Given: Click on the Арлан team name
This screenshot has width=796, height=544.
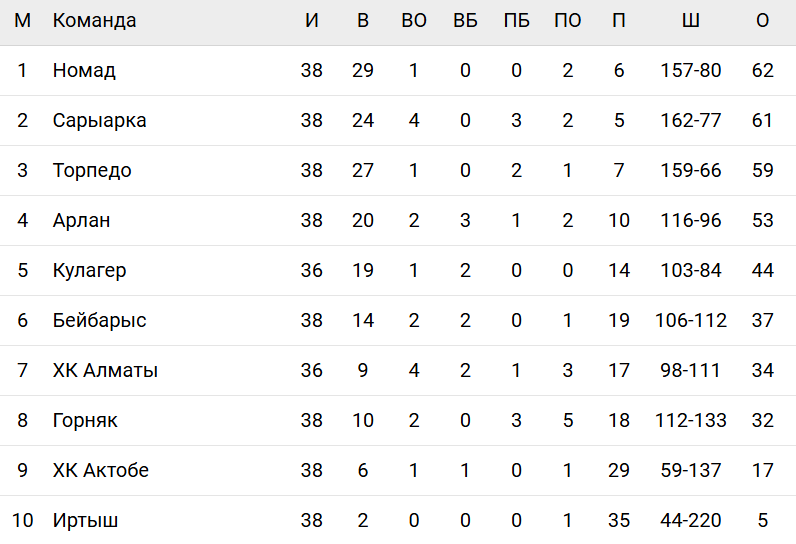Looking at the screenshot, I should pyautogui.click(x=82, y=221).
